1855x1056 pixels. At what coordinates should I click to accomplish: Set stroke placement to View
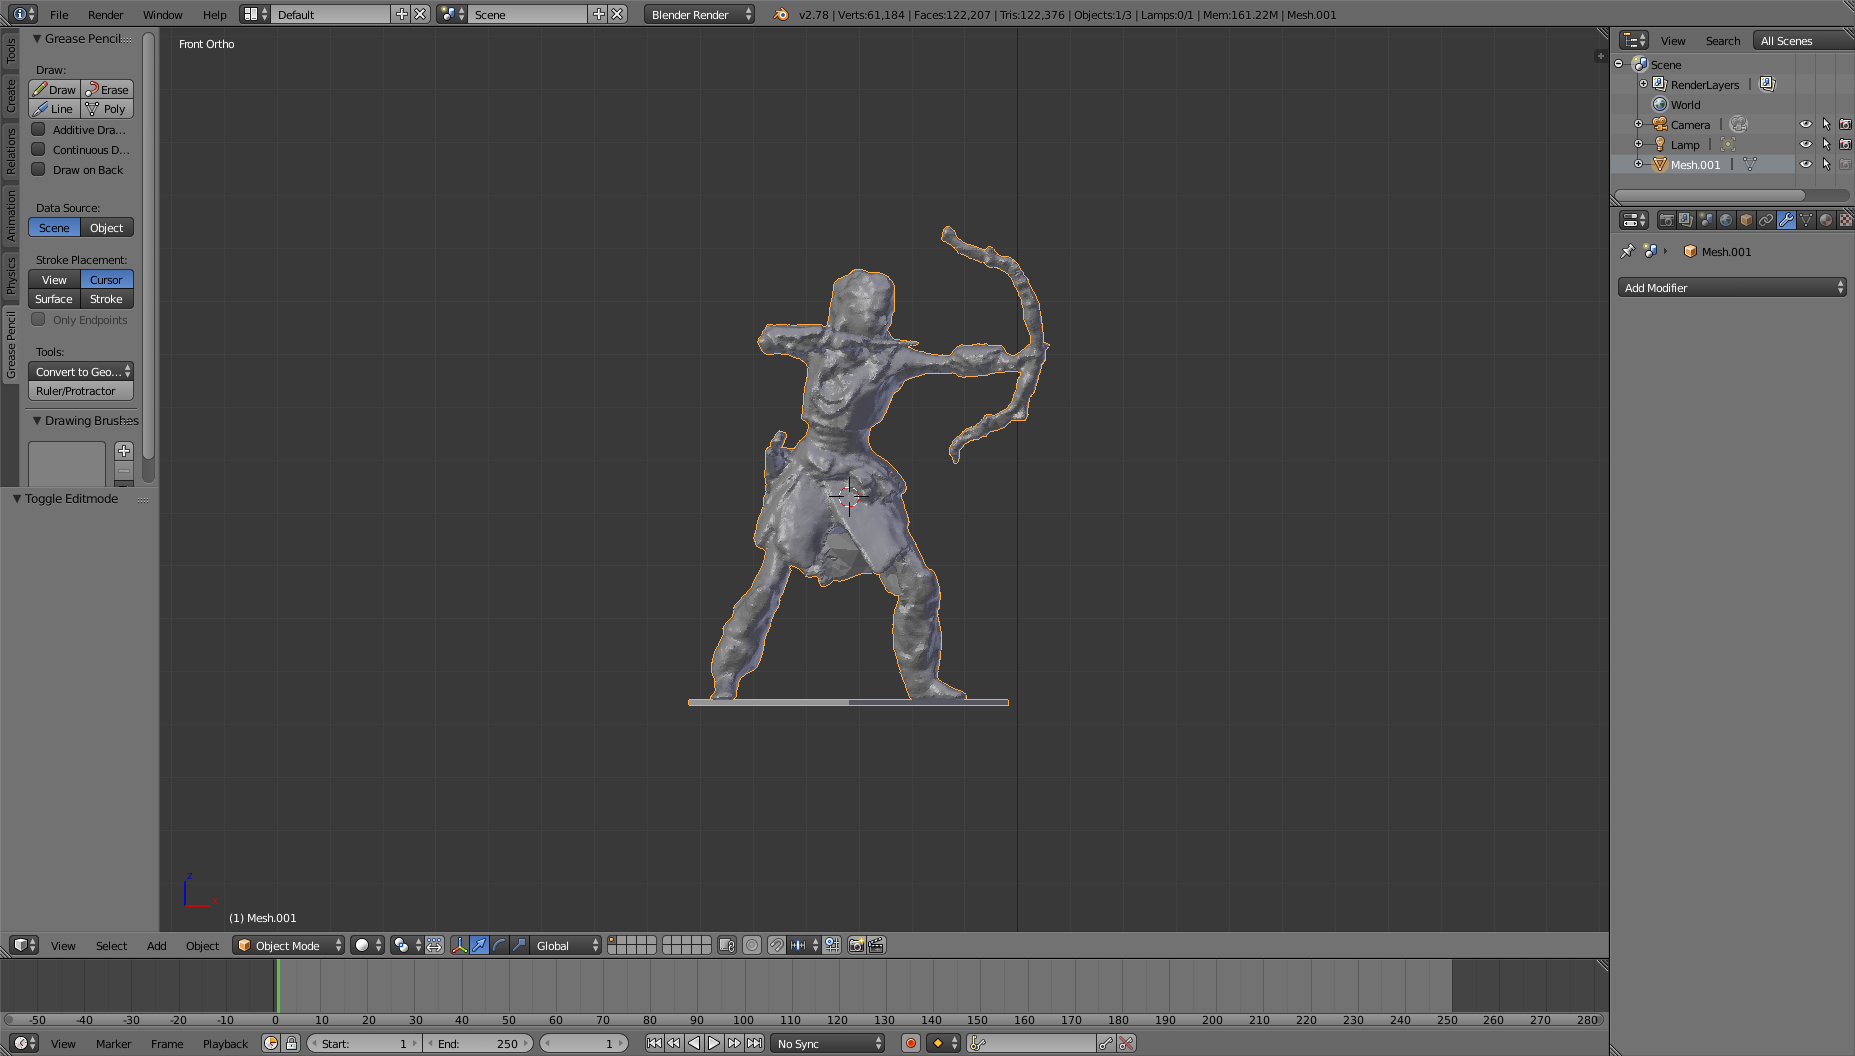[55, 280]
